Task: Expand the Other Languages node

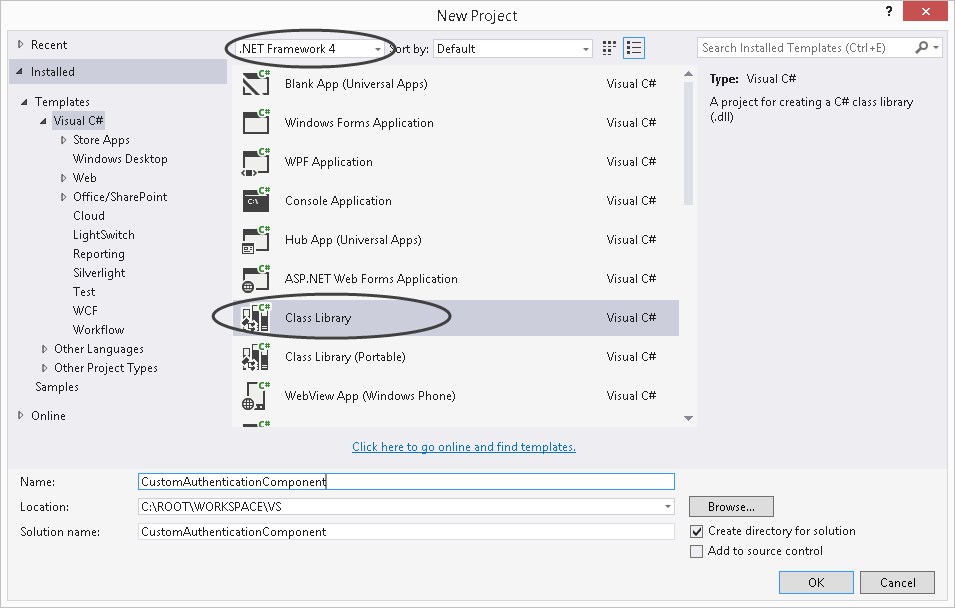Action: [44, 349]
